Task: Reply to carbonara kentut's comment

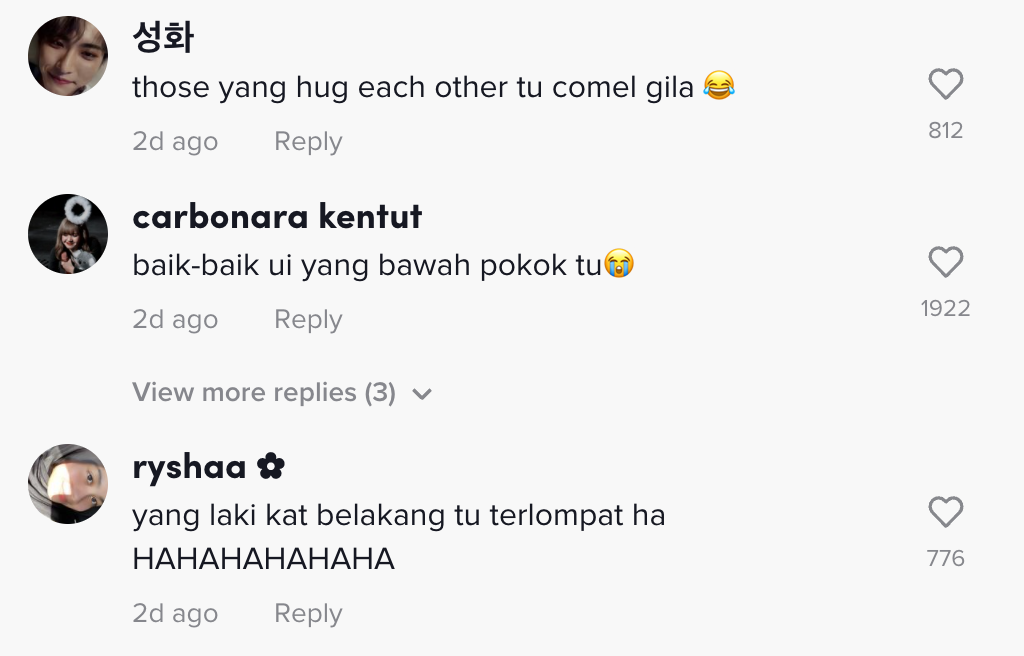Action: [308, 320]
